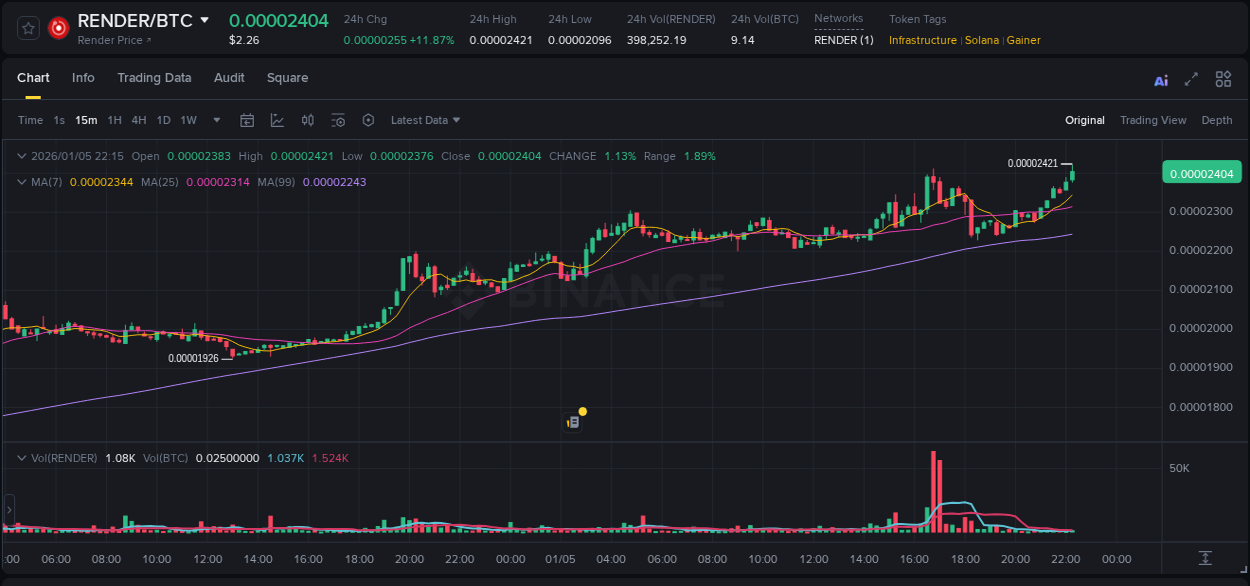Collapse the MA indicators row via its chevron
The image size is (1250, 586).
click(x=21, y=182)
